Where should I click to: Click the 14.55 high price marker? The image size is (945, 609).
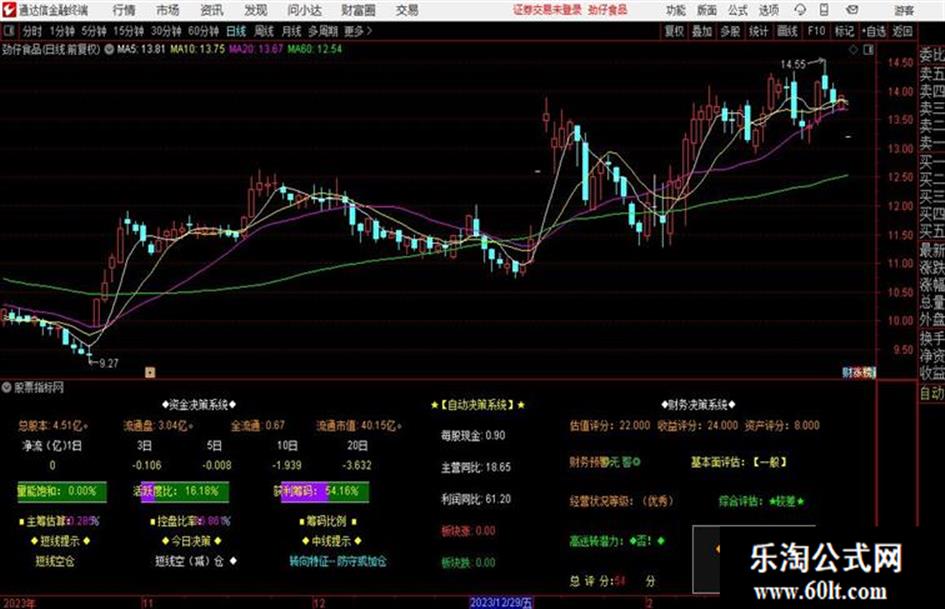(793, 64)
